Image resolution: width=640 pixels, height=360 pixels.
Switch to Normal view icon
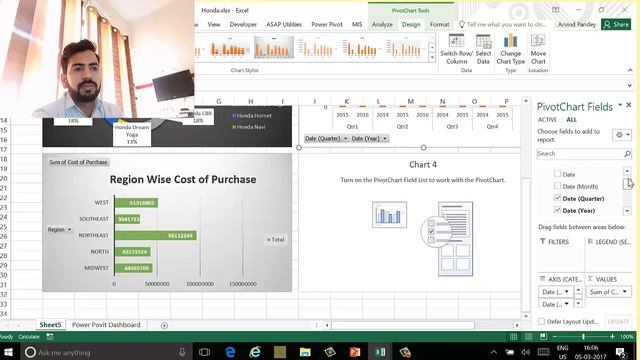(x=513, y=337)
